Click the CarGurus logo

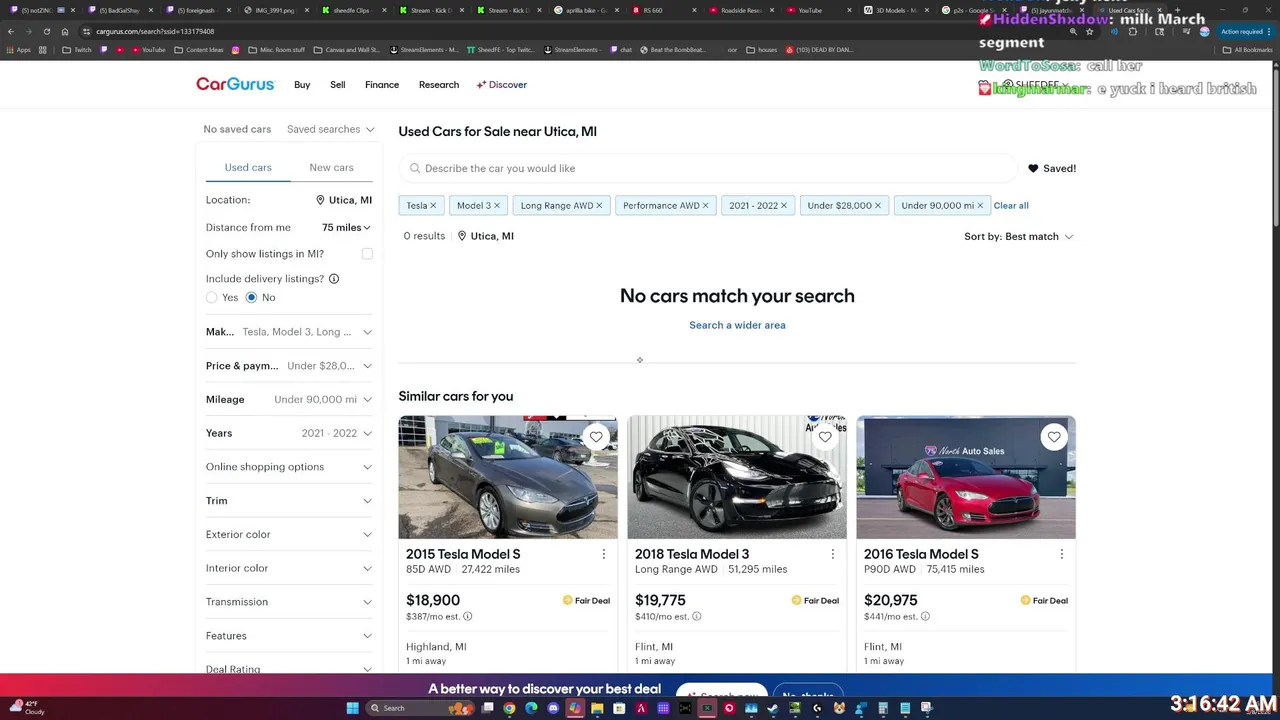[235, 85]
